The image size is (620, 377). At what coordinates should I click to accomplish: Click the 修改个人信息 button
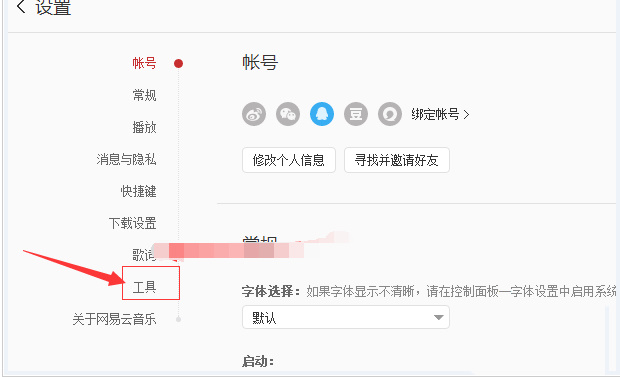[x=289, y=160]
